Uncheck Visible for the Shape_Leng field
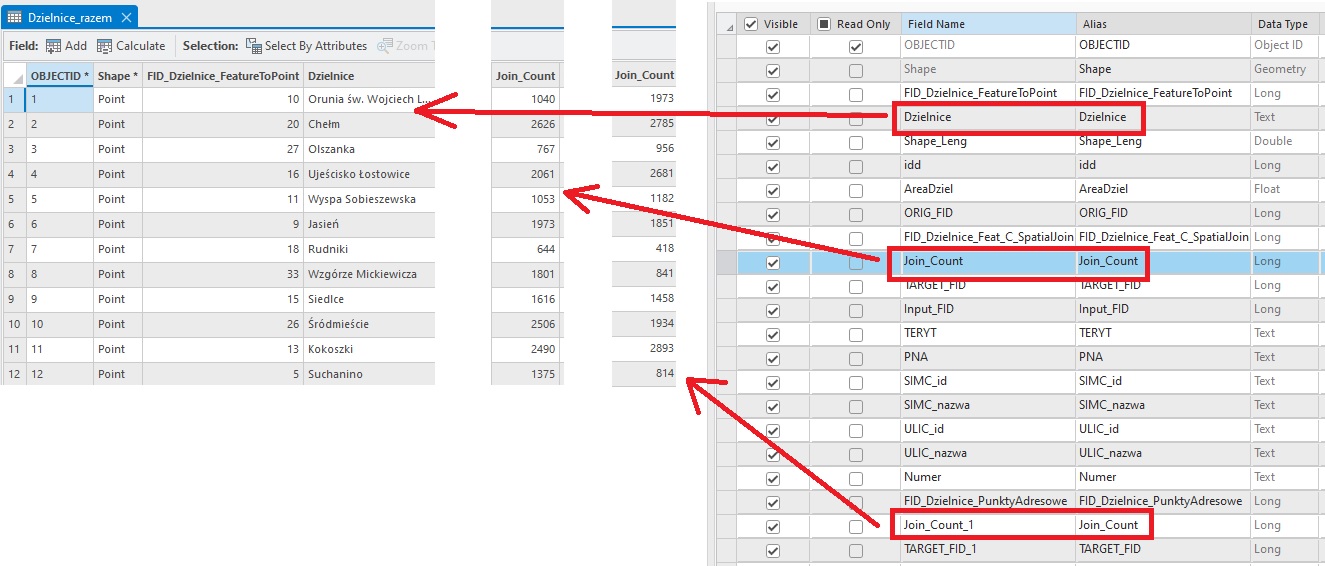1325x566 pixels. click(x=772, y=142)
